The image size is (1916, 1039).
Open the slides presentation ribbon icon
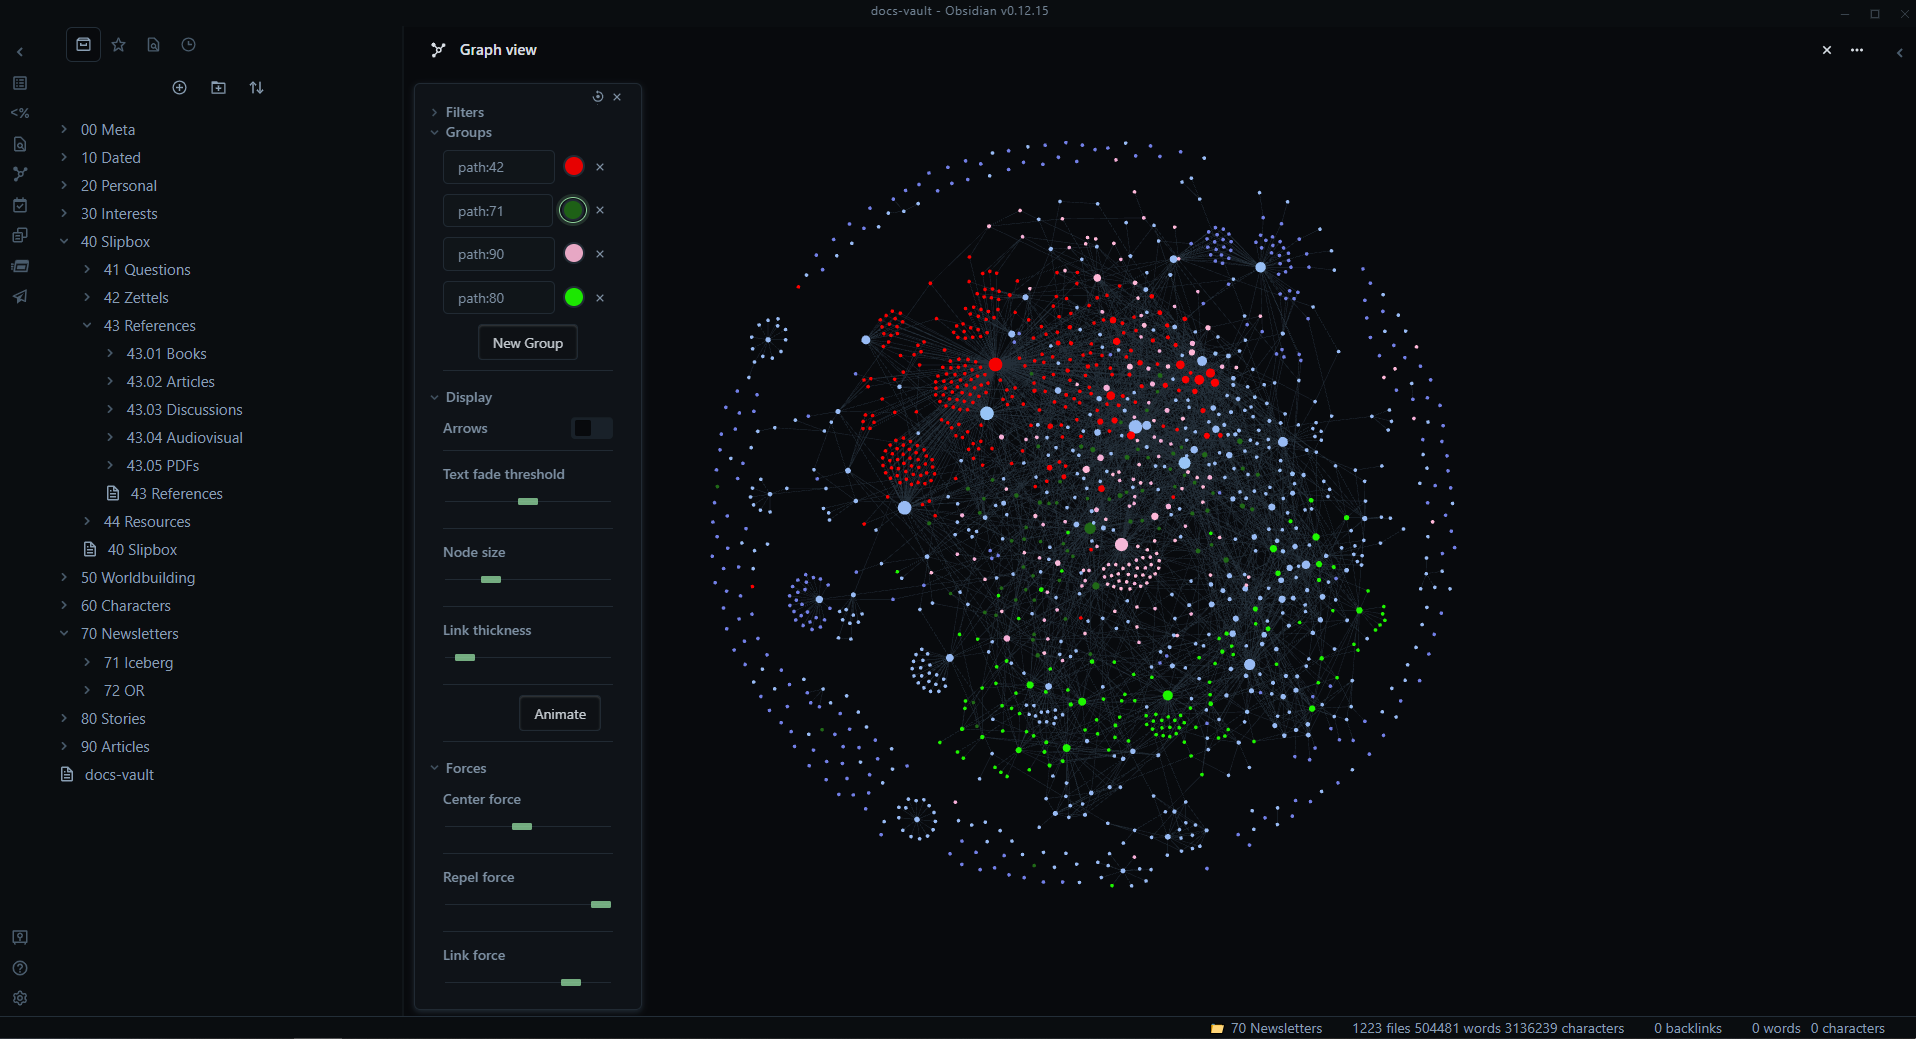point(20,266)
